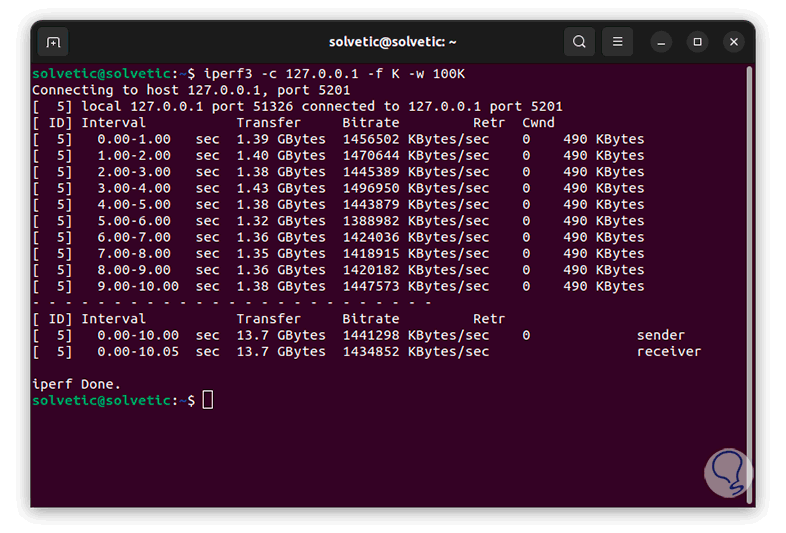Click summary bitrate 1434852 KBytes/sec
The image size is (786, 533).
pos(416,352)
